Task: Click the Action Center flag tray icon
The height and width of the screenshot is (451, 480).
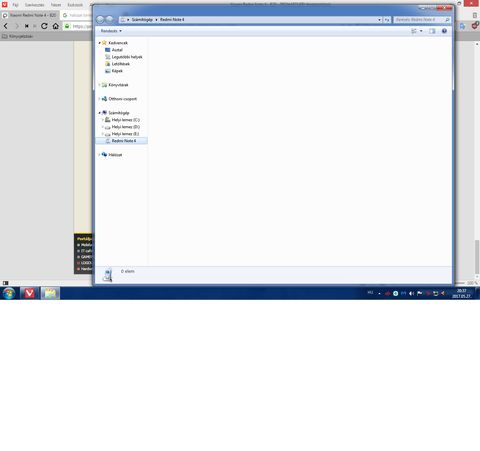Action: (x=419, y=293)
